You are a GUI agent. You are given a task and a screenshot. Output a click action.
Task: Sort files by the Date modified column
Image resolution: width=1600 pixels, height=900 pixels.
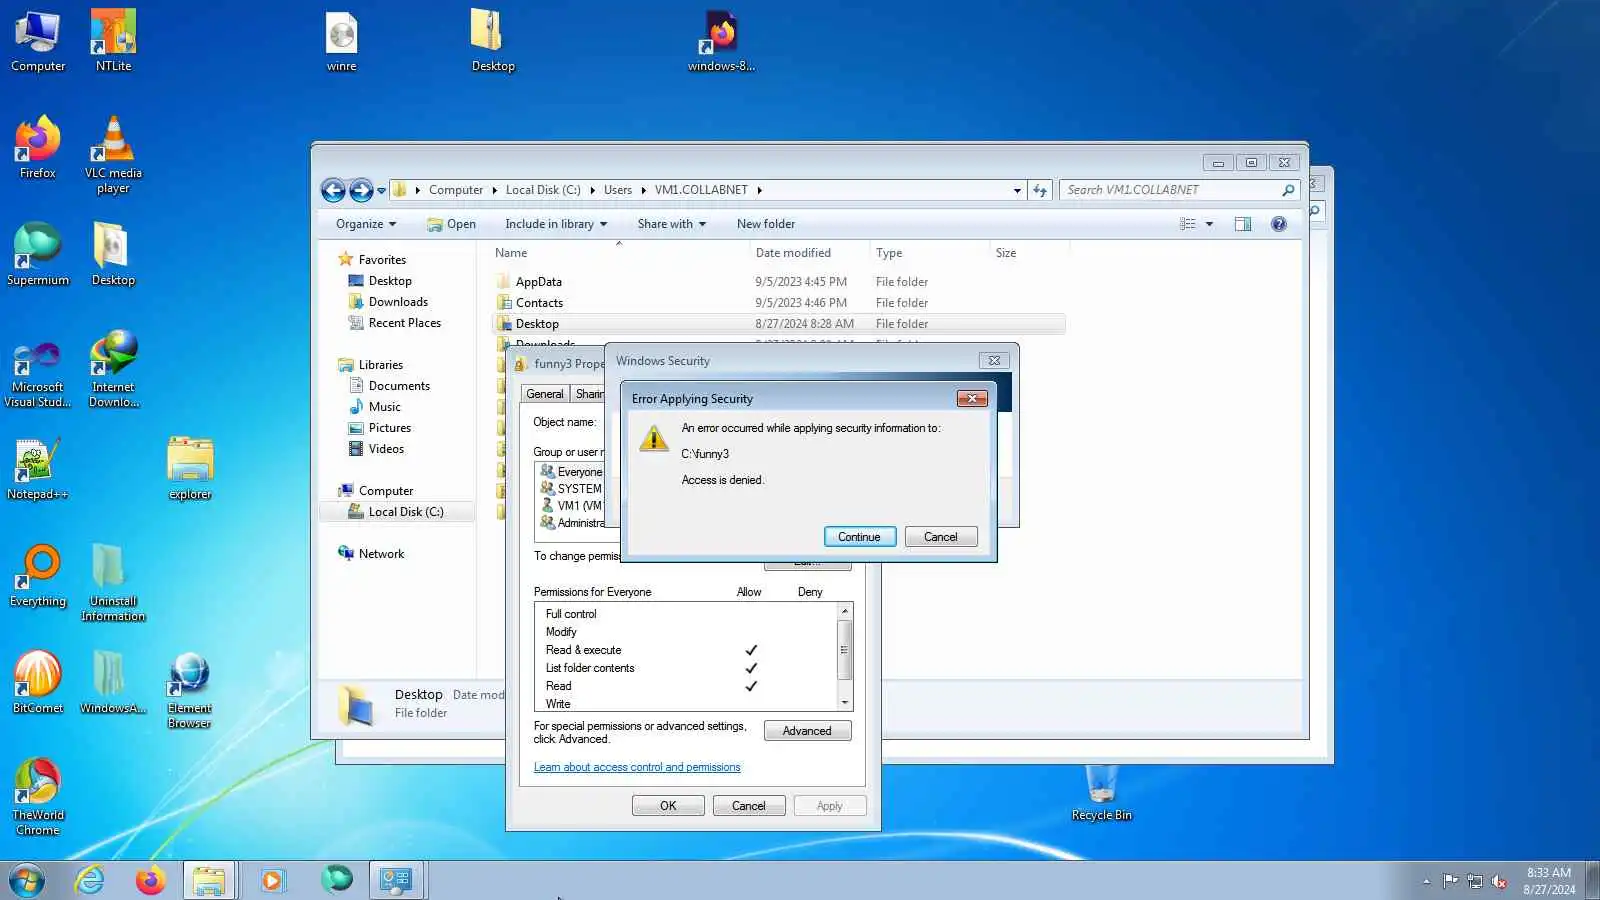pyautogui.click(x=793, y=253)
